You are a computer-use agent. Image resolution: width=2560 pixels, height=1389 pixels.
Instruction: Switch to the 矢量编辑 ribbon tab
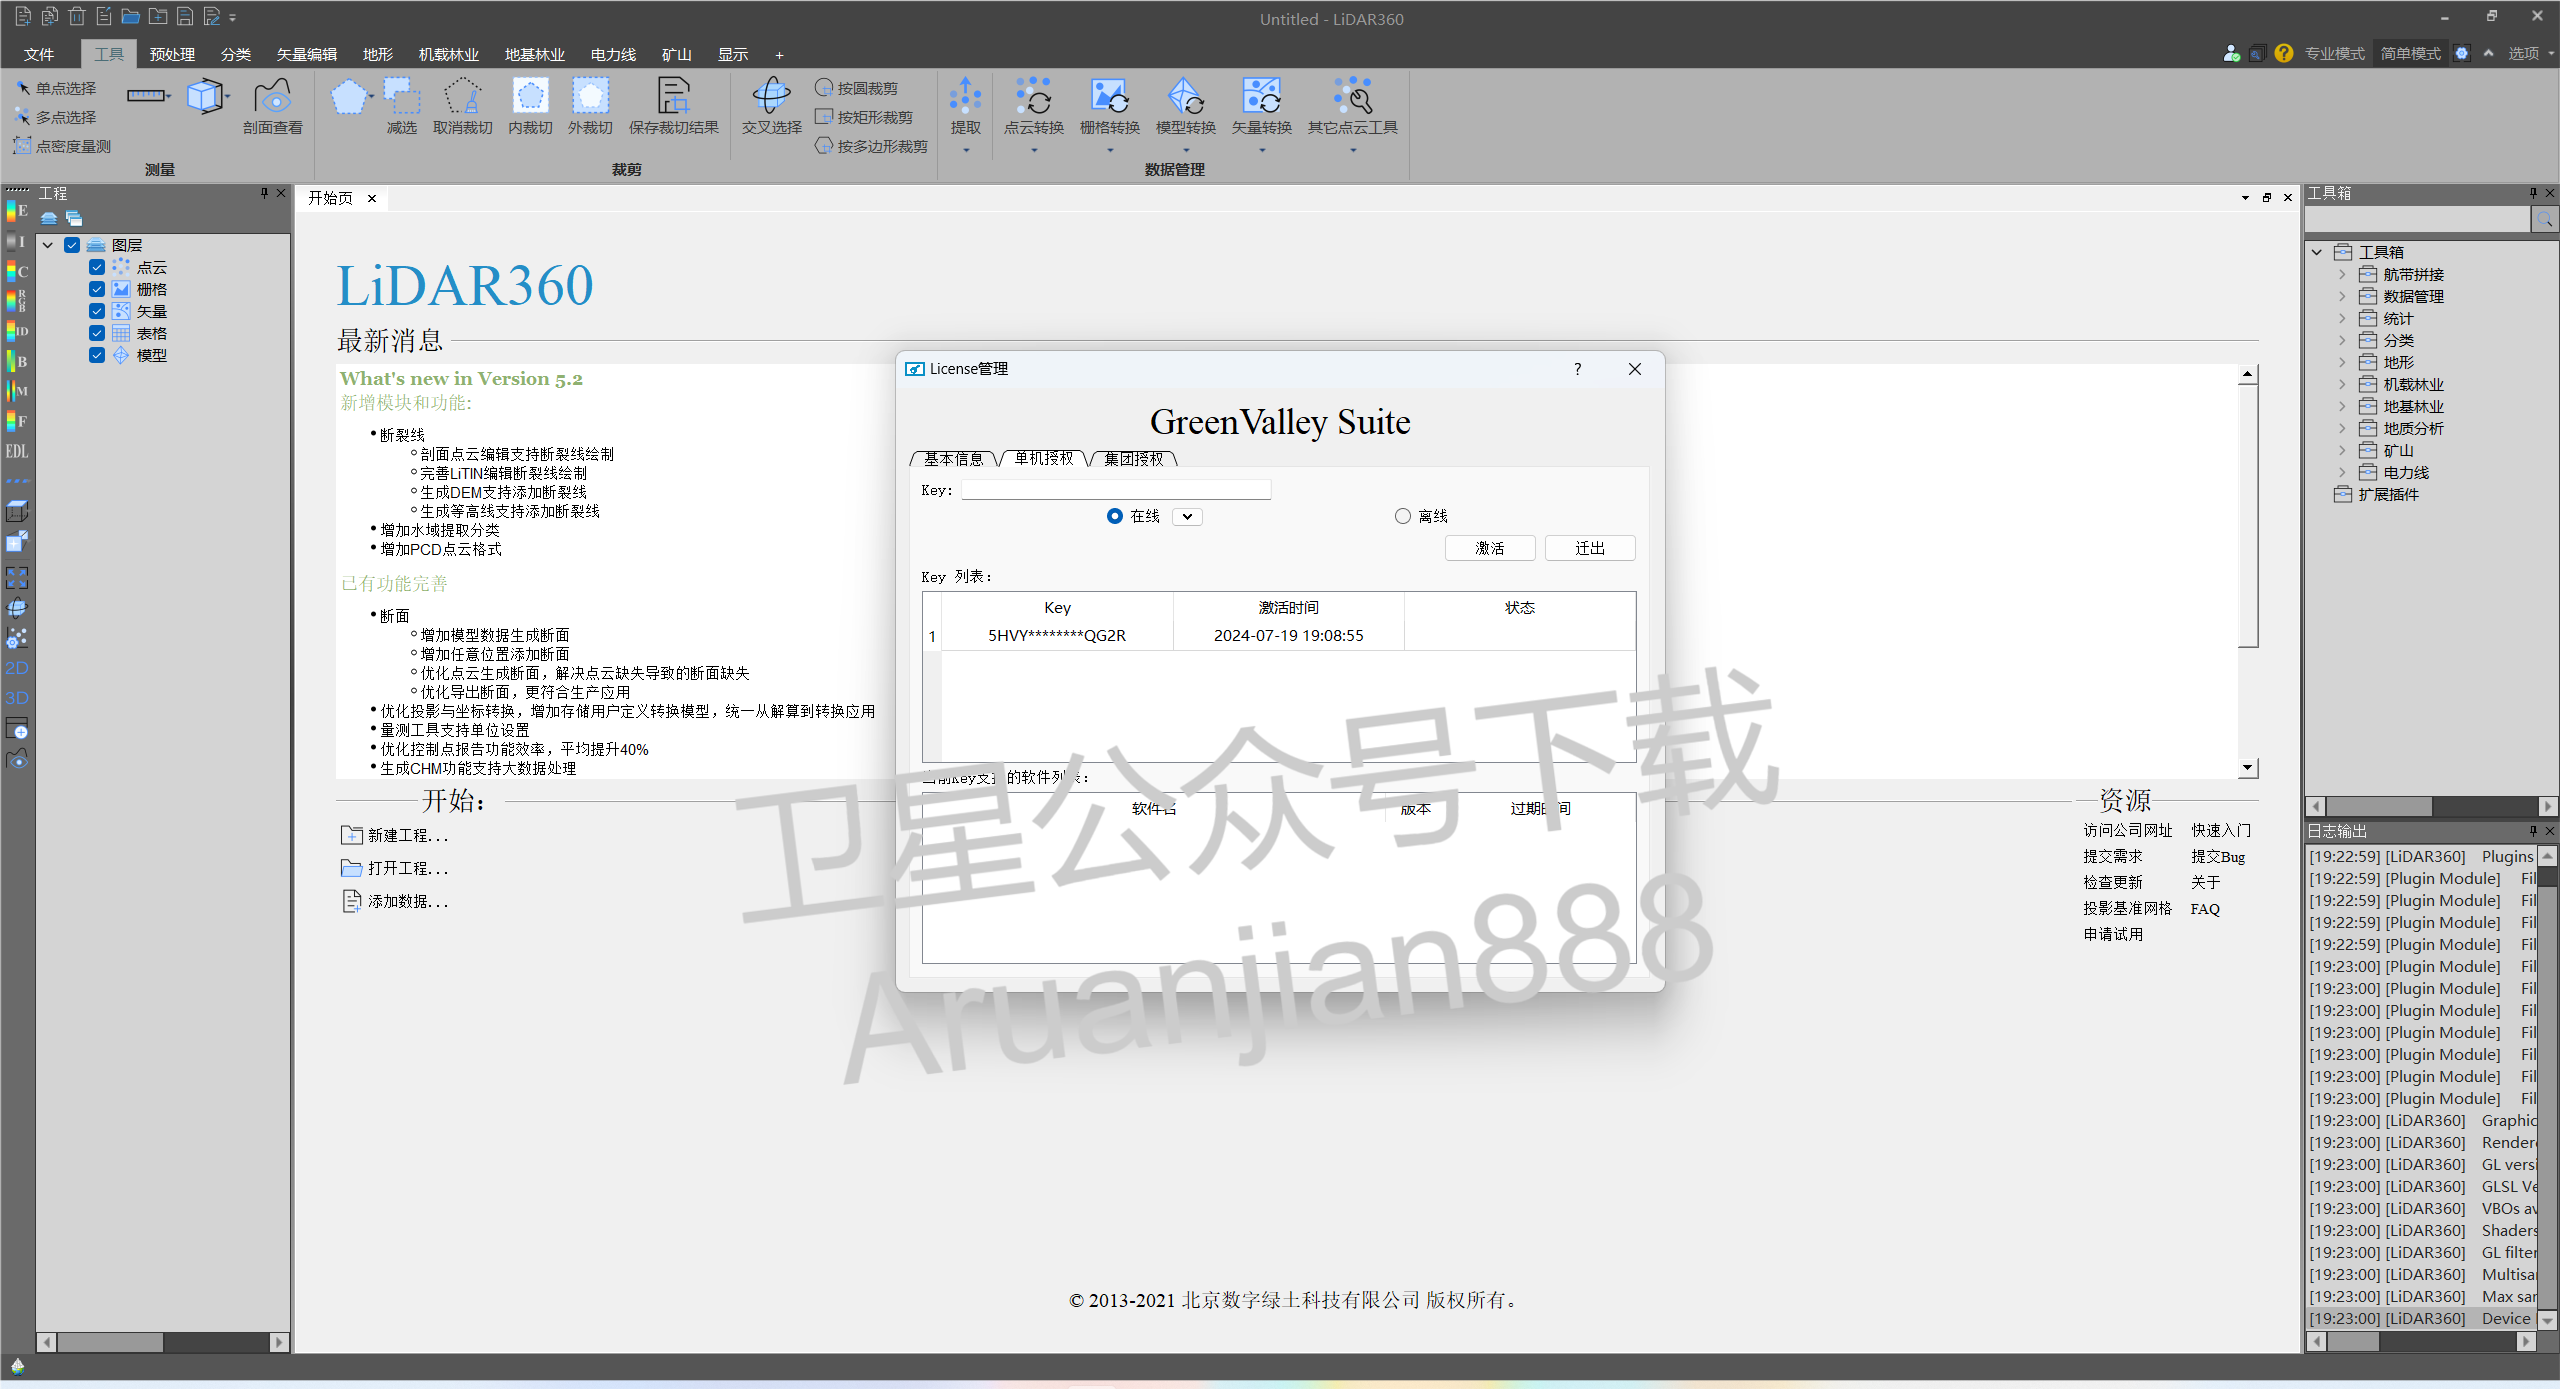tap(307, 54)
